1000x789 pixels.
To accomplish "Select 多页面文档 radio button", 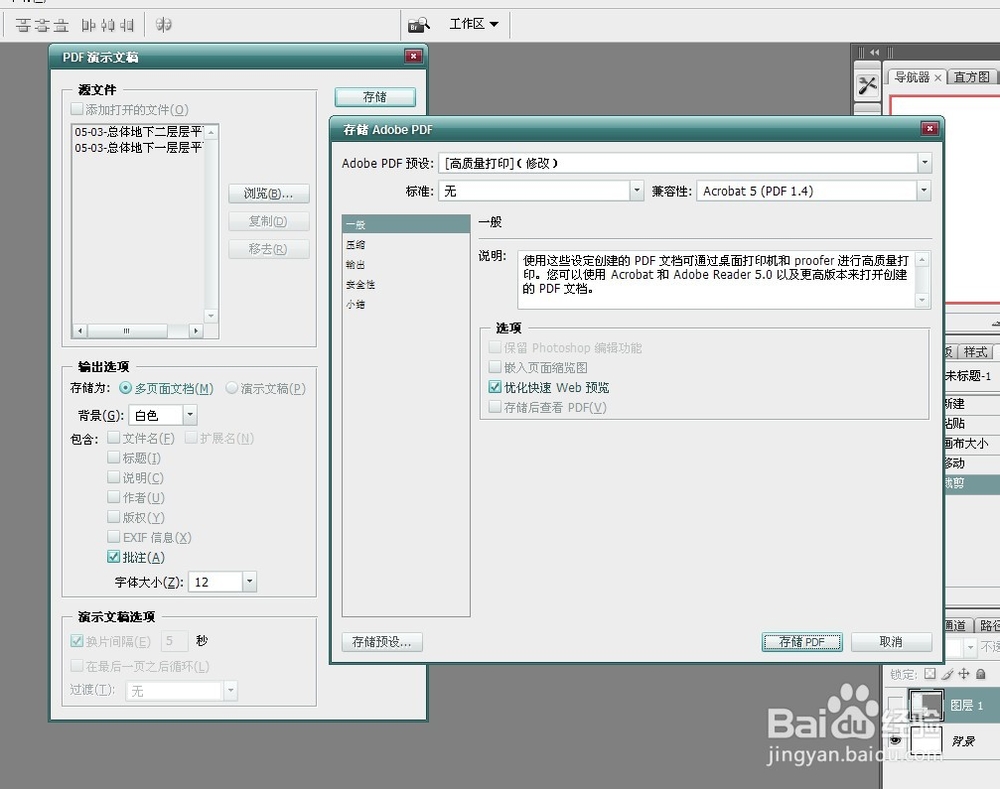I will coord(126,388).
